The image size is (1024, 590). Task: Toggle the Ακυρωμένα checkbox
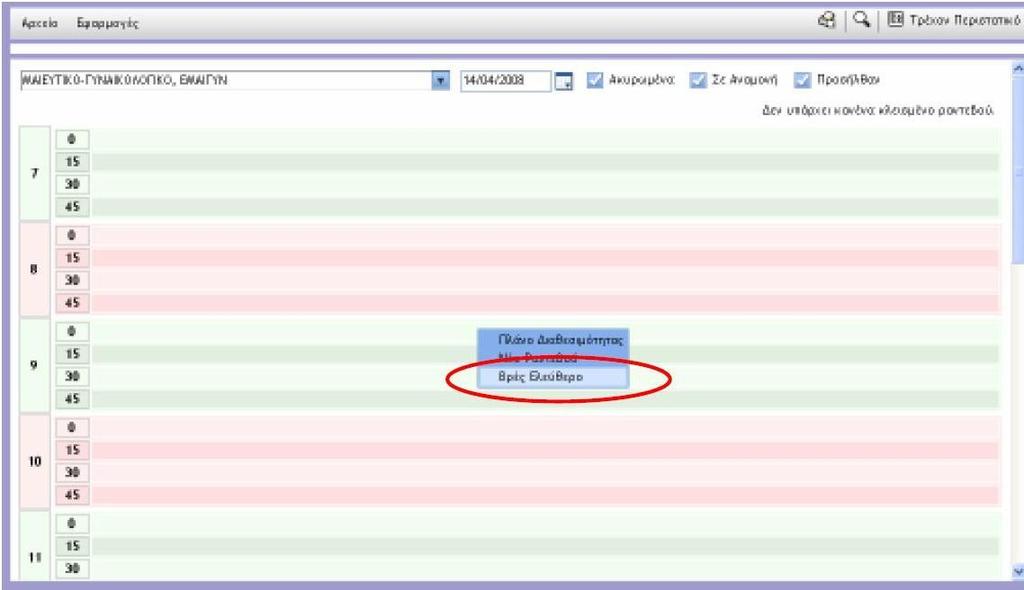594,80
